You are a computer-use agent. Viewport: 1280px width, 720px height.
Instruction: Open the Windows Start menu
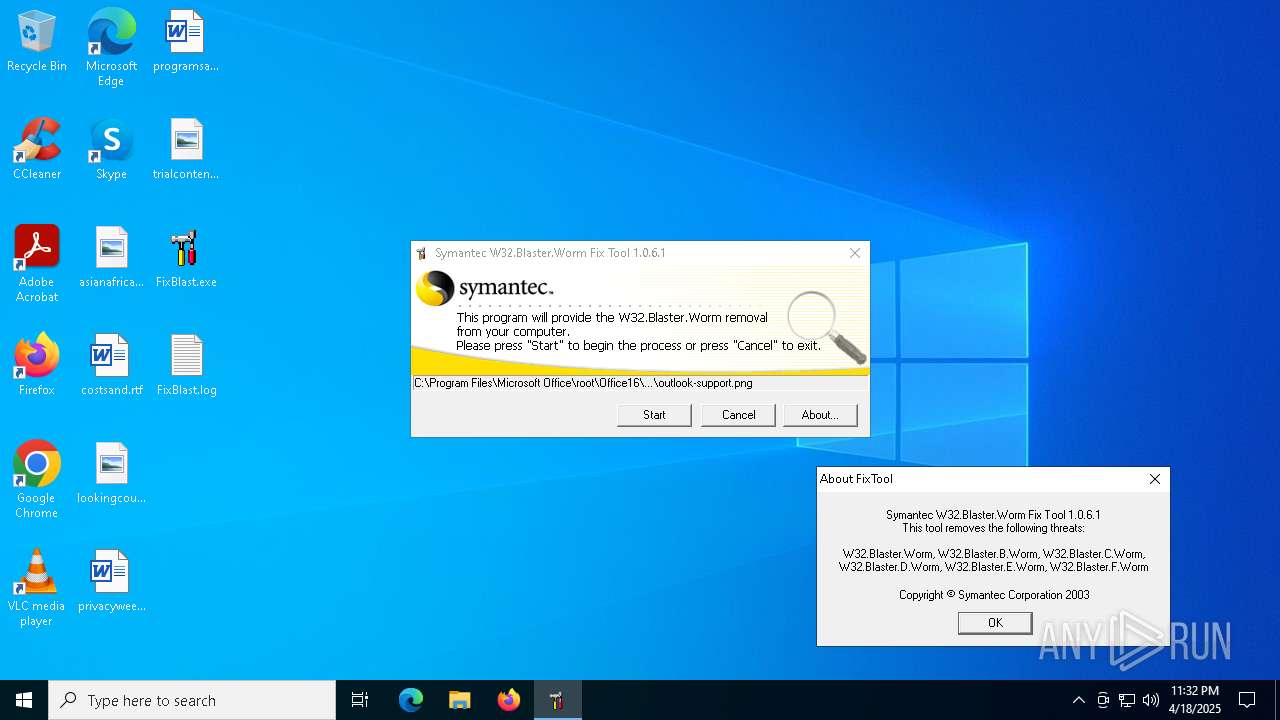pos(24,700)
